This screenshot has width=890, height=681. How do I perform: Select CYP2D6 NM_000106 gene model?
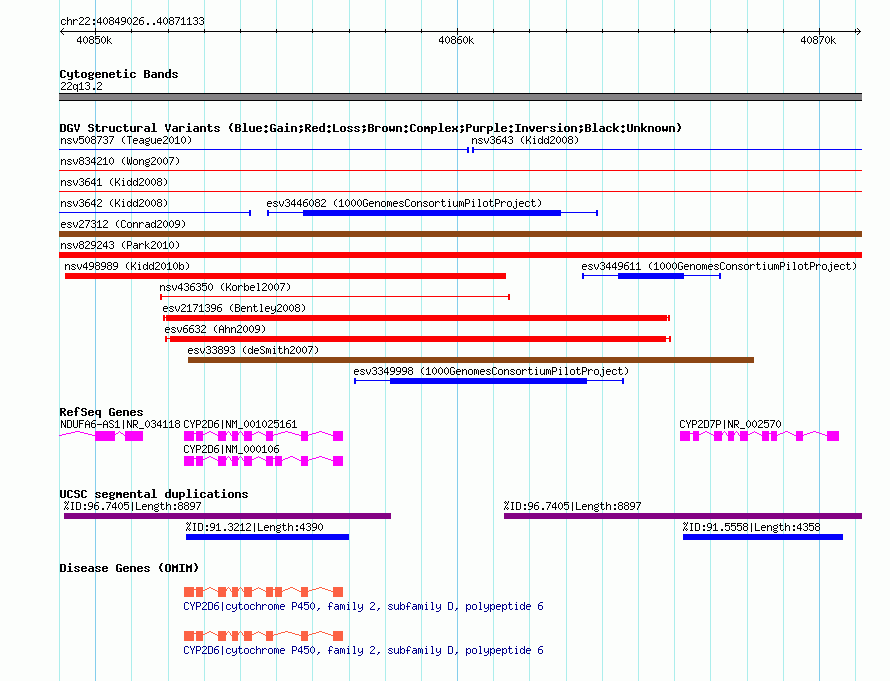tap(263, 461)
